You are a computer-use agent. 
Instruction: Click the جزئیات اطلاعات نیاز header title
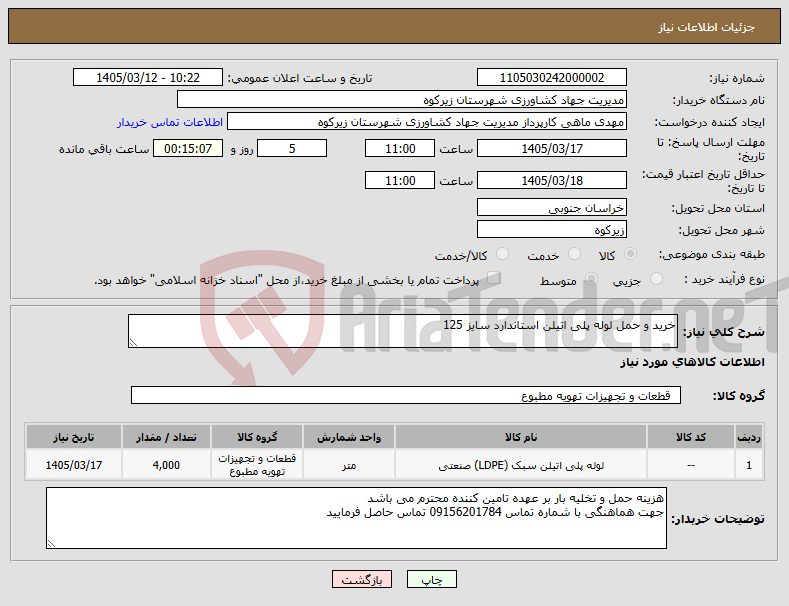click(x=706, y=27)
